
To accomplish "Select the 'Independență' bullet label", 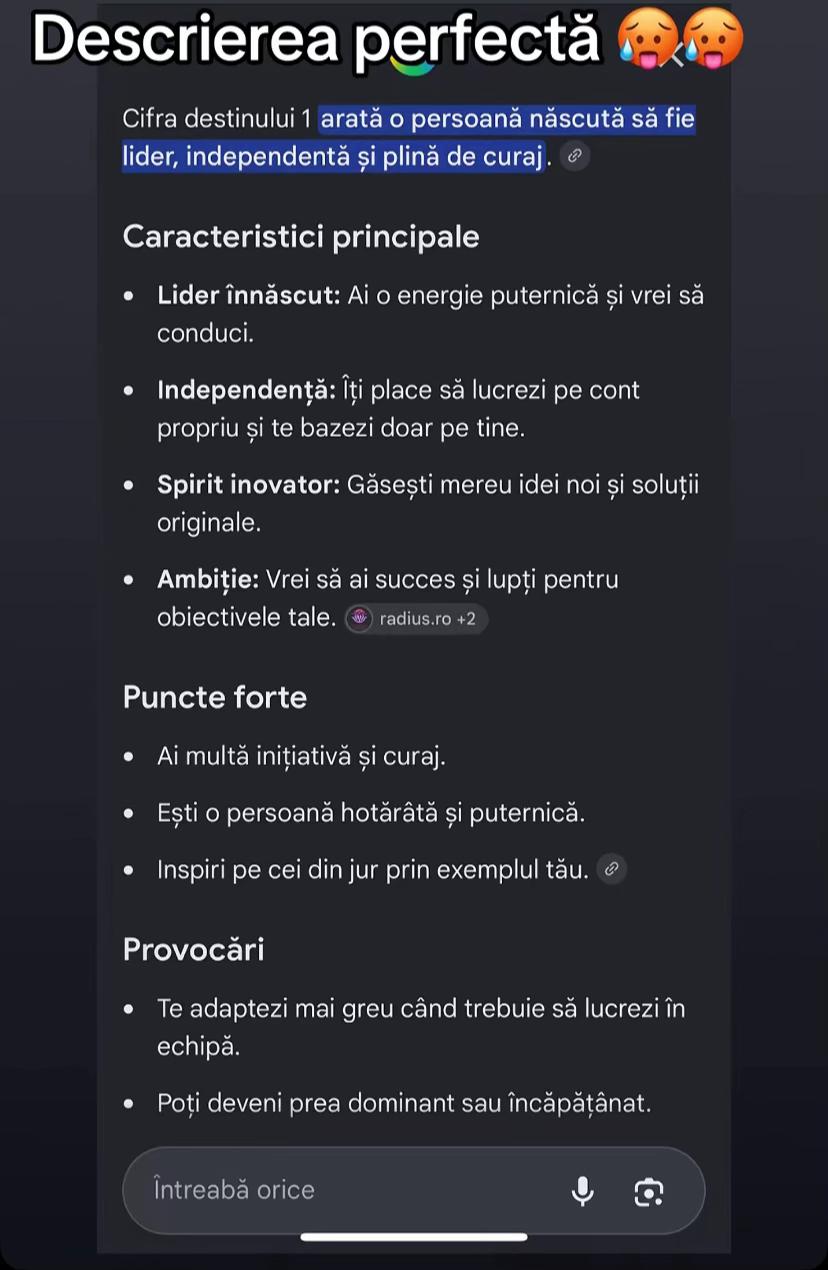I will (x=247, y=390).
